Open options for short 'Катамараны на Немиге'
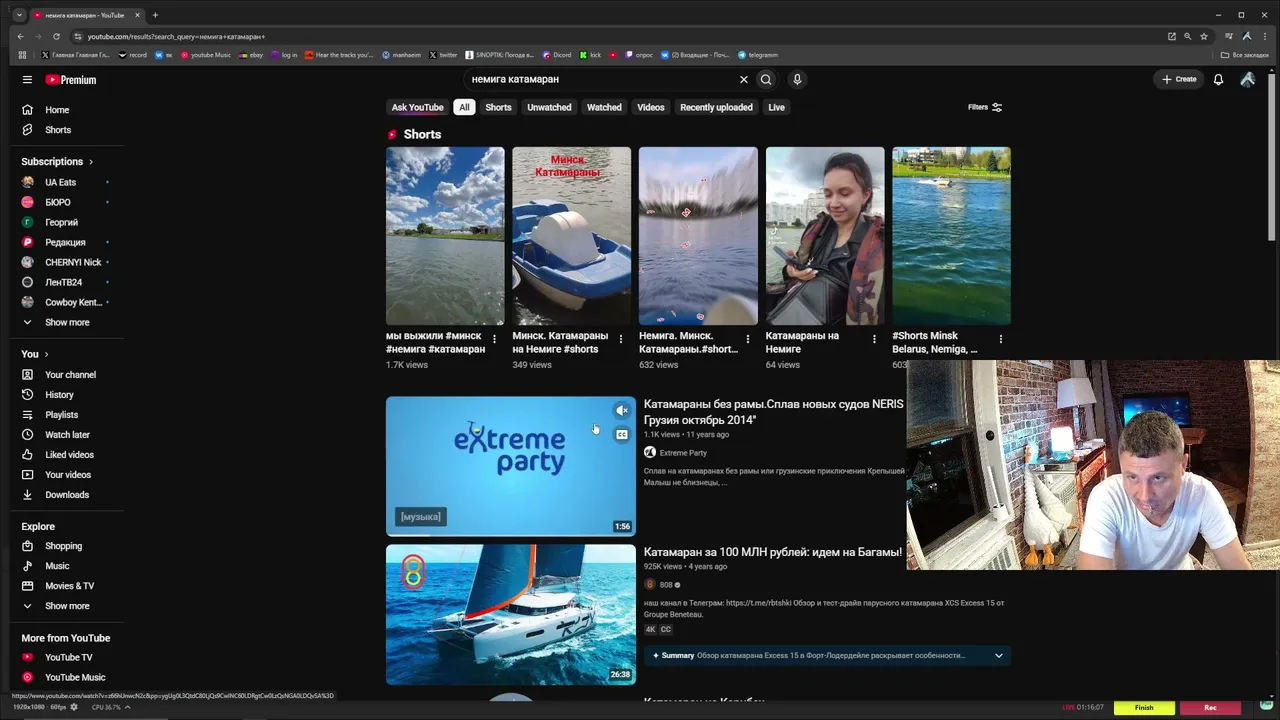The image size is (1280, 720). coord(874,340)
